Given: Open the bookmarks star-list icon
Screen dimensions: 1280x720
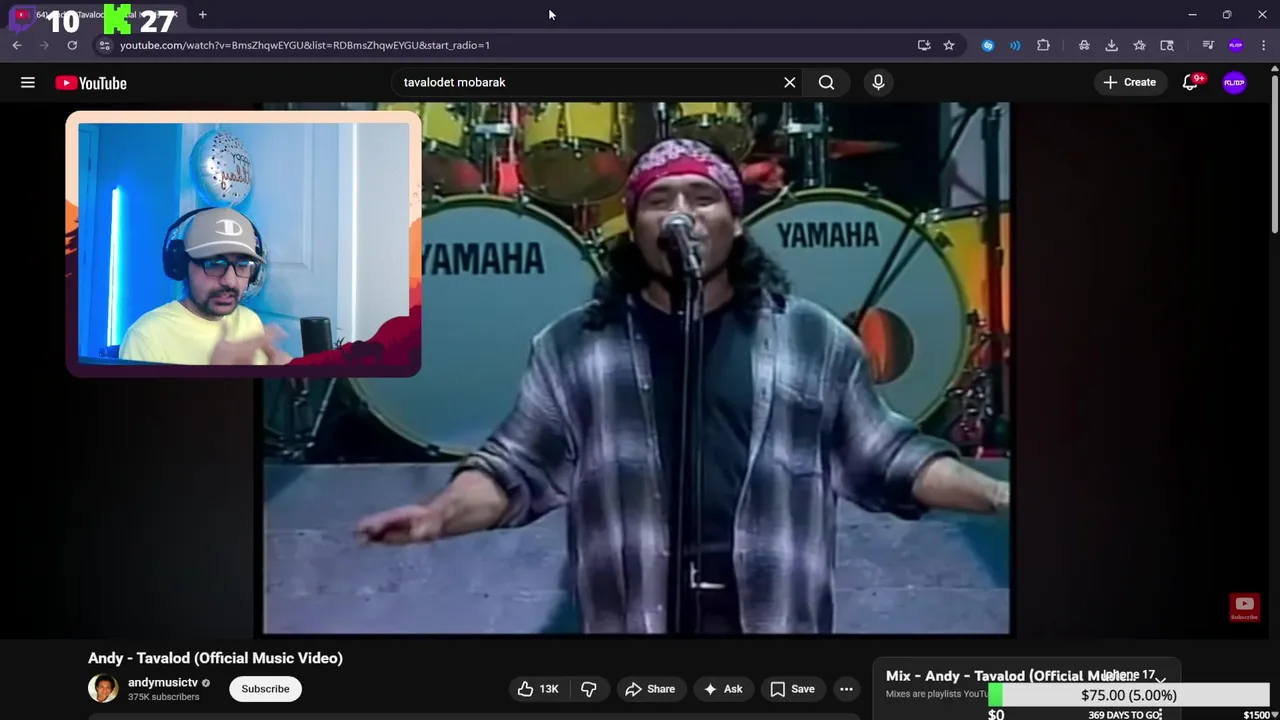Looking at the screenshot, I should pos(1139,45).
